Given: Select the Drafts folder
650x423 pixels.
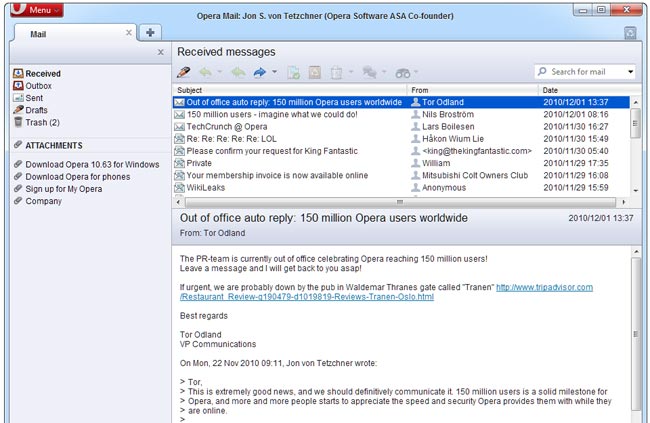Looking at the screenshot, I should (37, 111).
